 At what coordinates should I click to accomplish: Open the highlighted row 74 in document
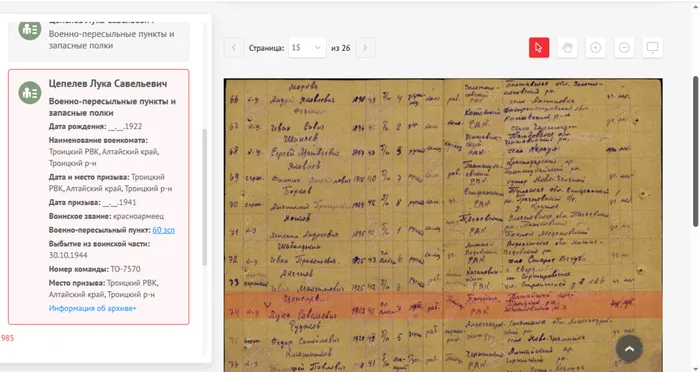click(443, 305)
